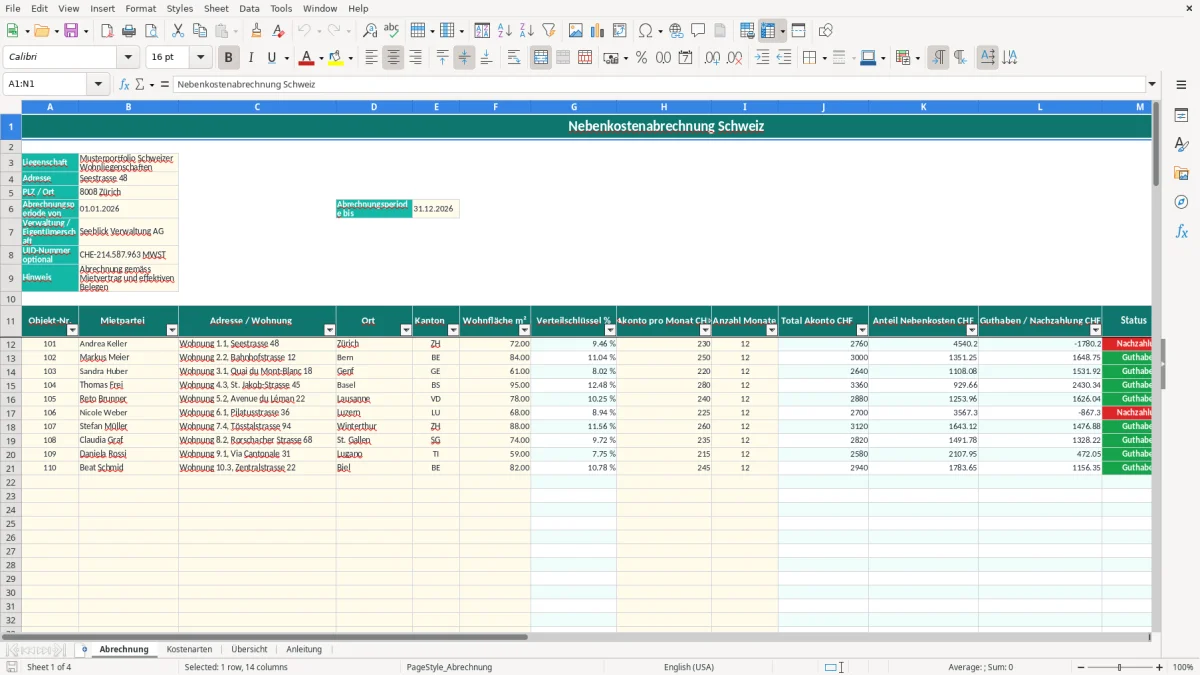
Task: Toggle Align Left
Action: click(371, 58)
